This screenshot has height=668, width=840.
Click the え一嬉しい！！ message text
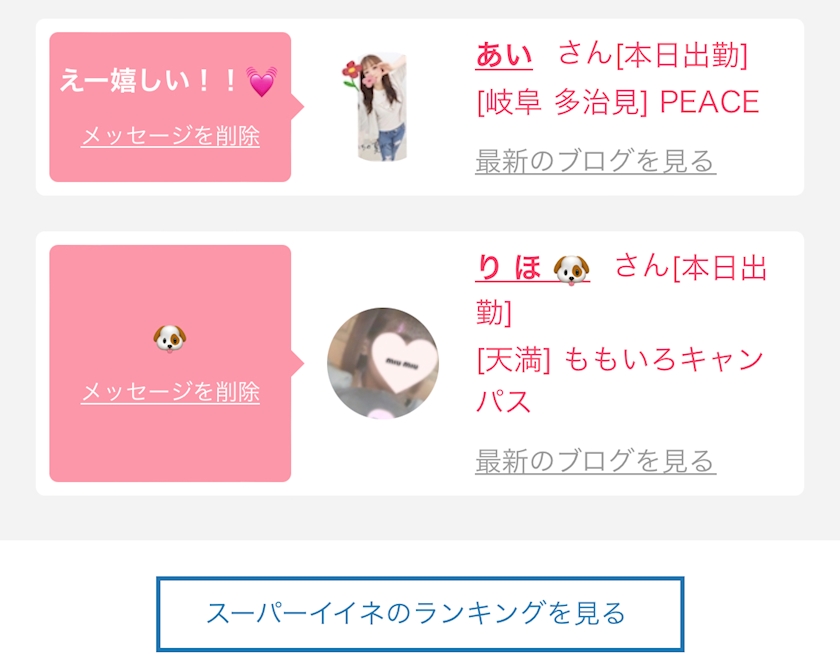pos(169,81)
